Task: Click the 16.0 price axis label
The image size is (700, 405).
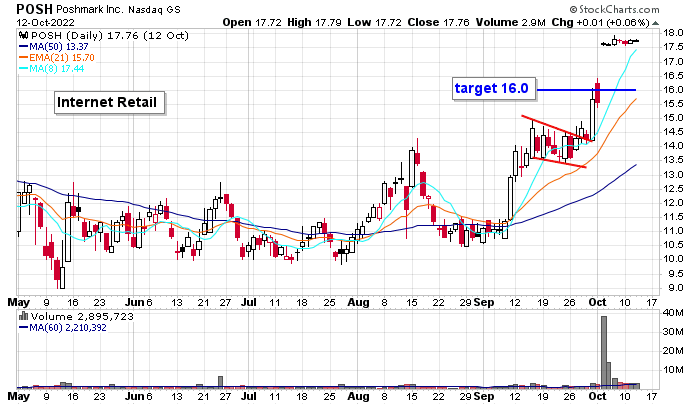Action: 673,90
